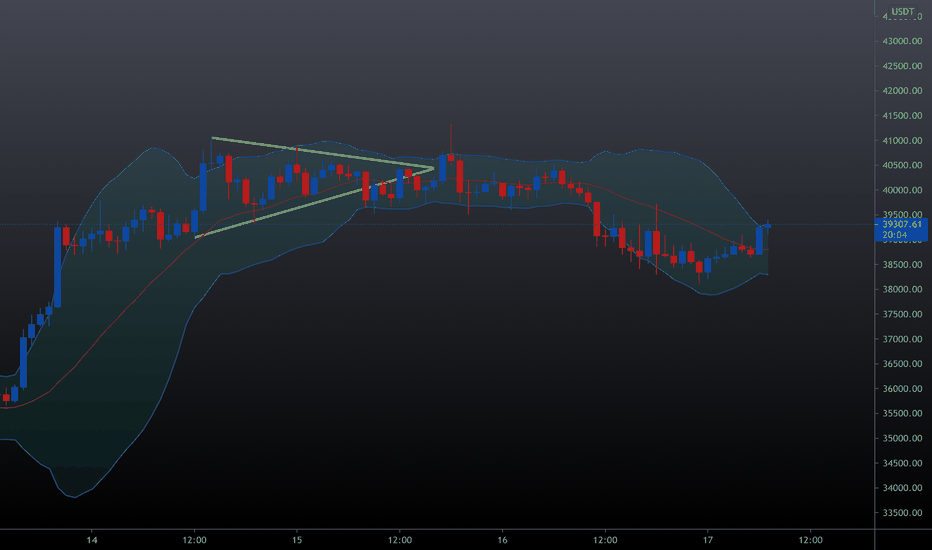Click the 12:00 label after date 17
The width and height of the screenshot is (932, 550).
coord(810,540)
